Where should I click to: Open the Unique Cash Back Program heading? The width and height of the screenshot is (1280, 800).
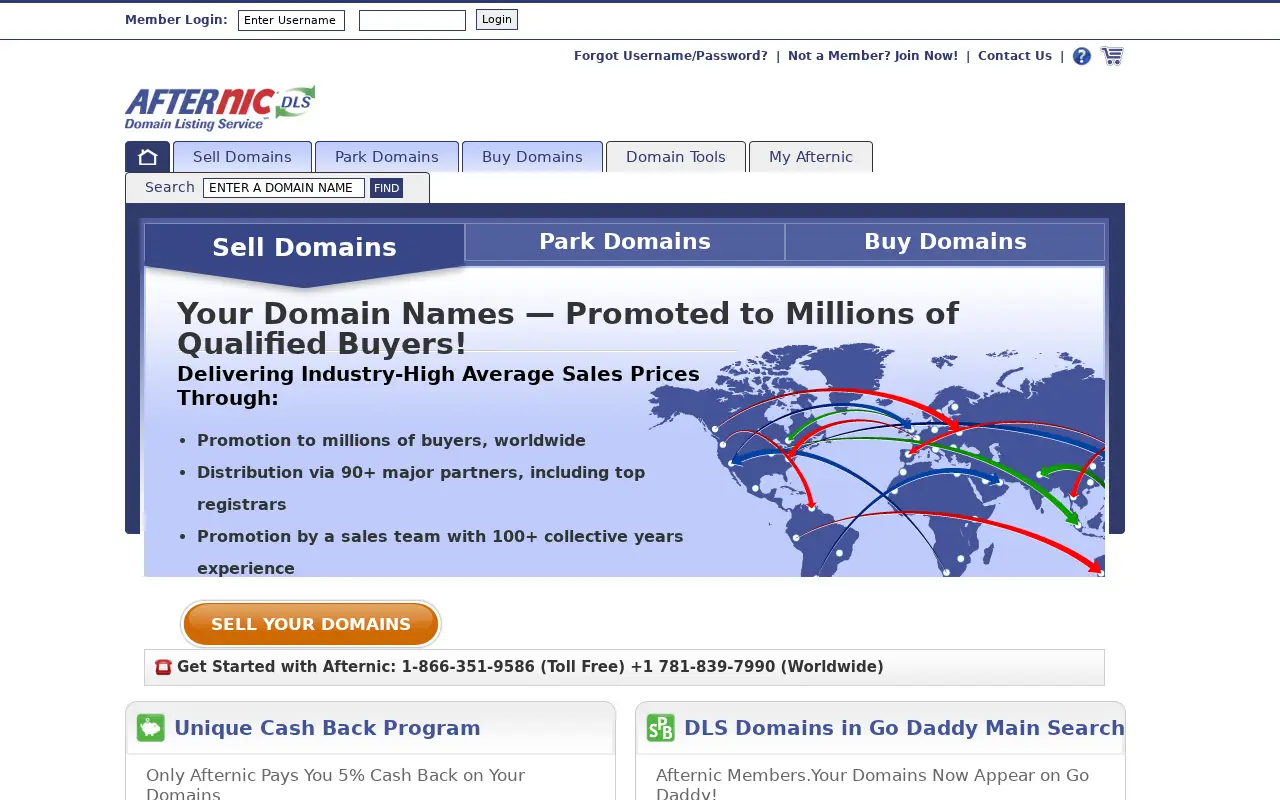point(327,728)
